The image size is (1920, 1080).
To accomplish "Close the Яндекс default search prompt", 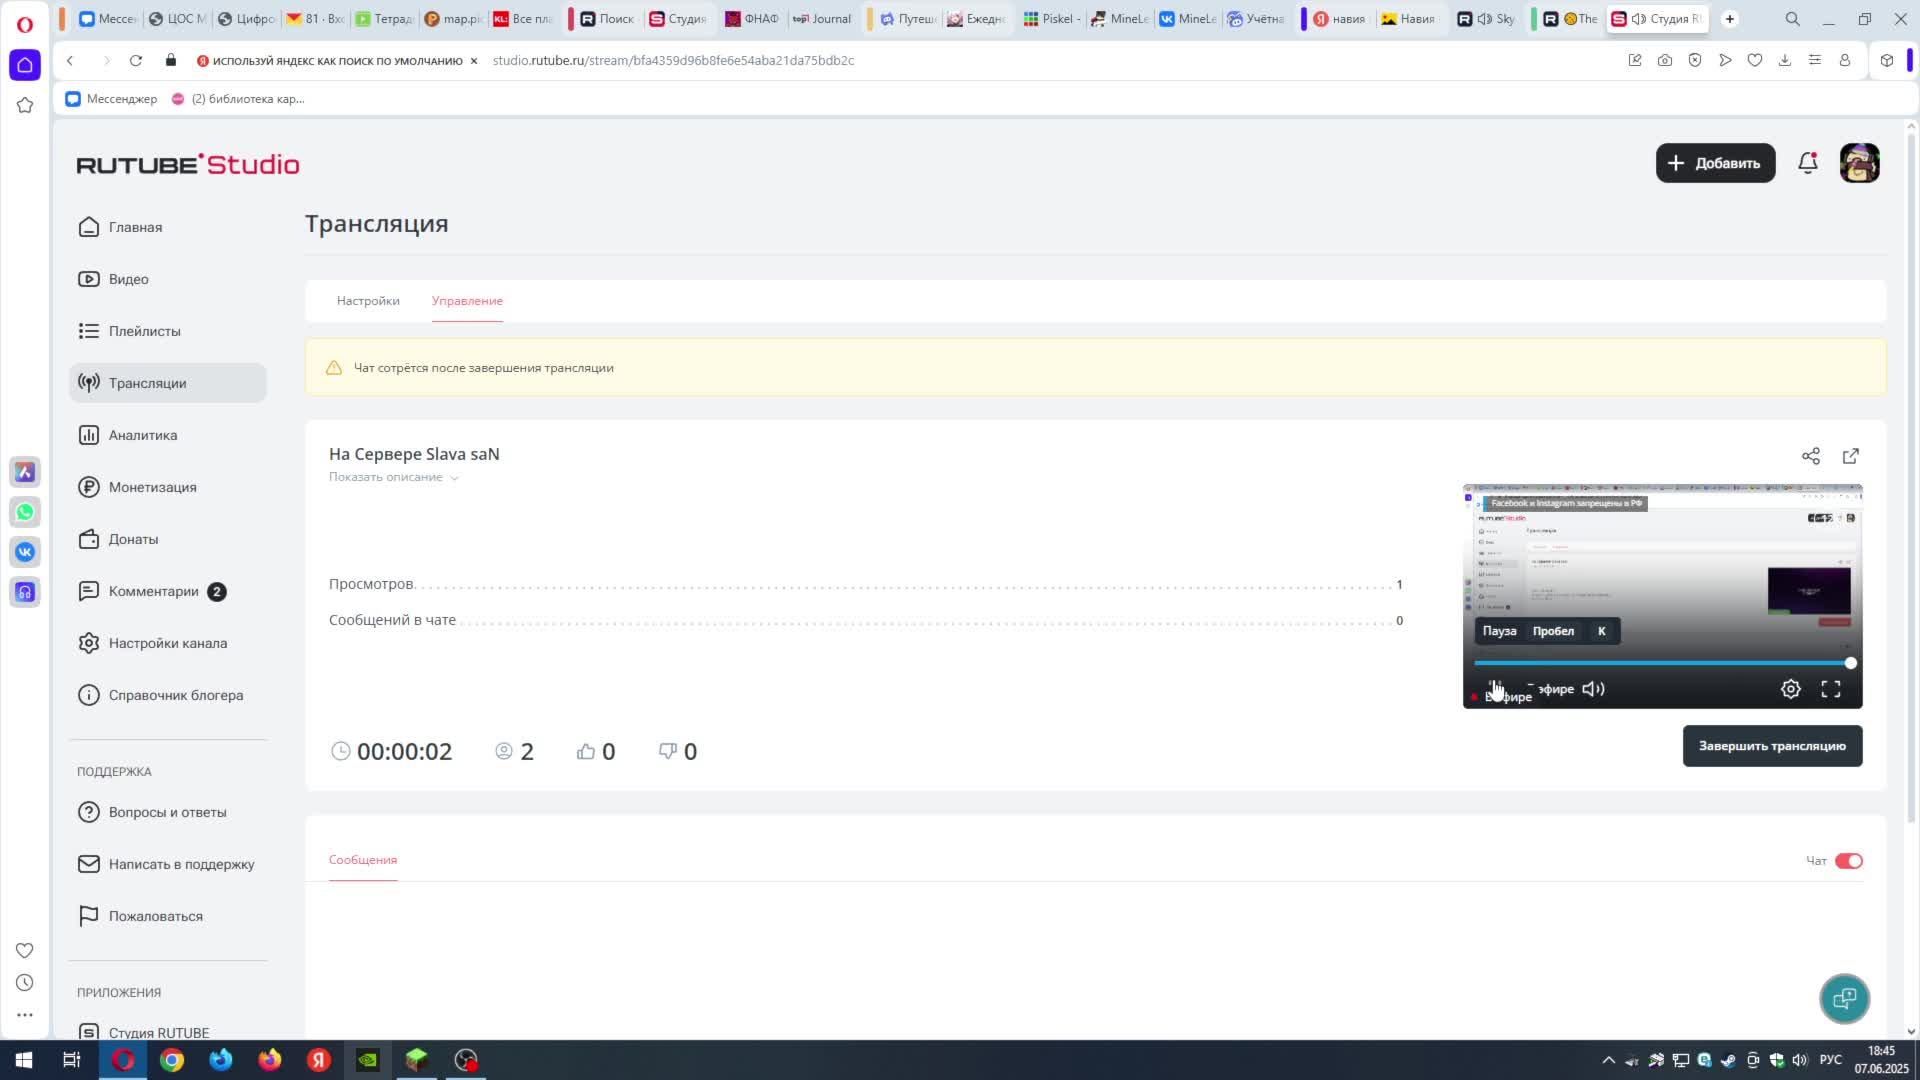I will click(474, 61).
